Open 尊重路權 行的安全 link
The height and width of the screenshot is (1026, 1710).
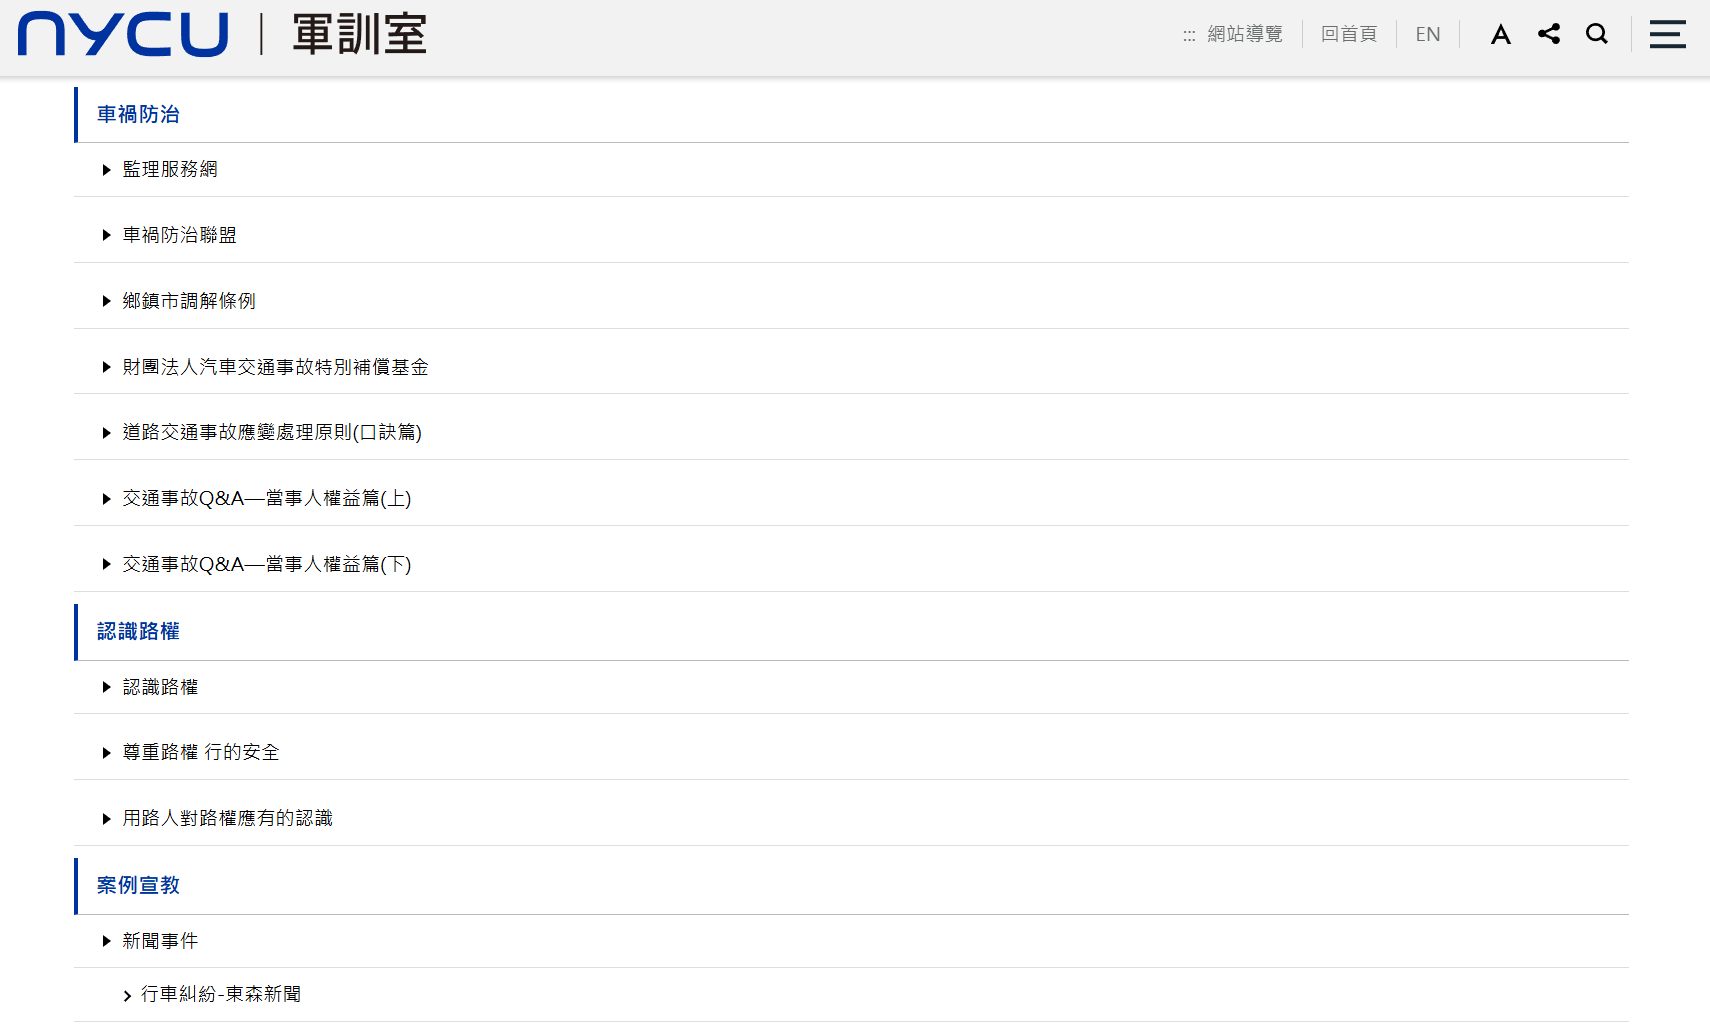point(201,752)
